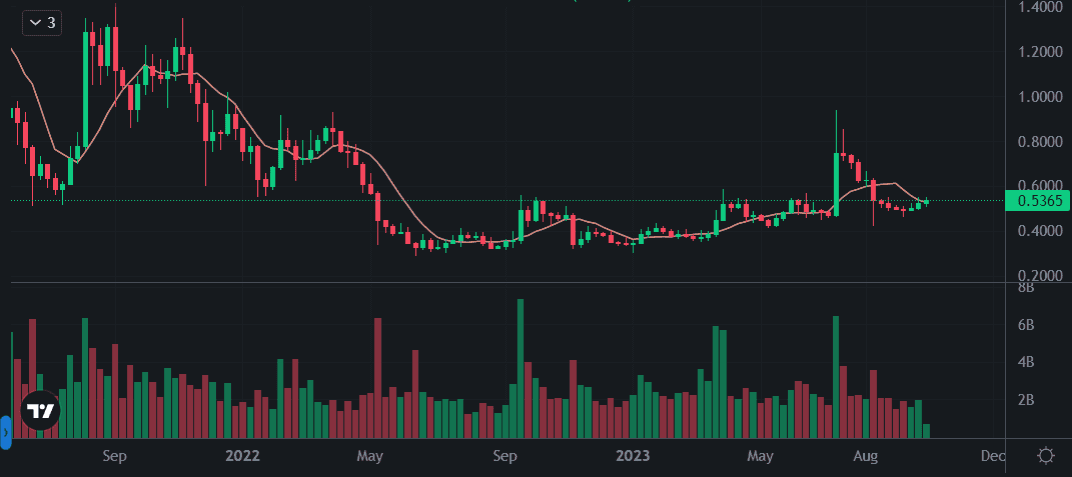Click the 0.4000 price scale label
This screenshot has width=1072, height=477.
[1038, 231]
